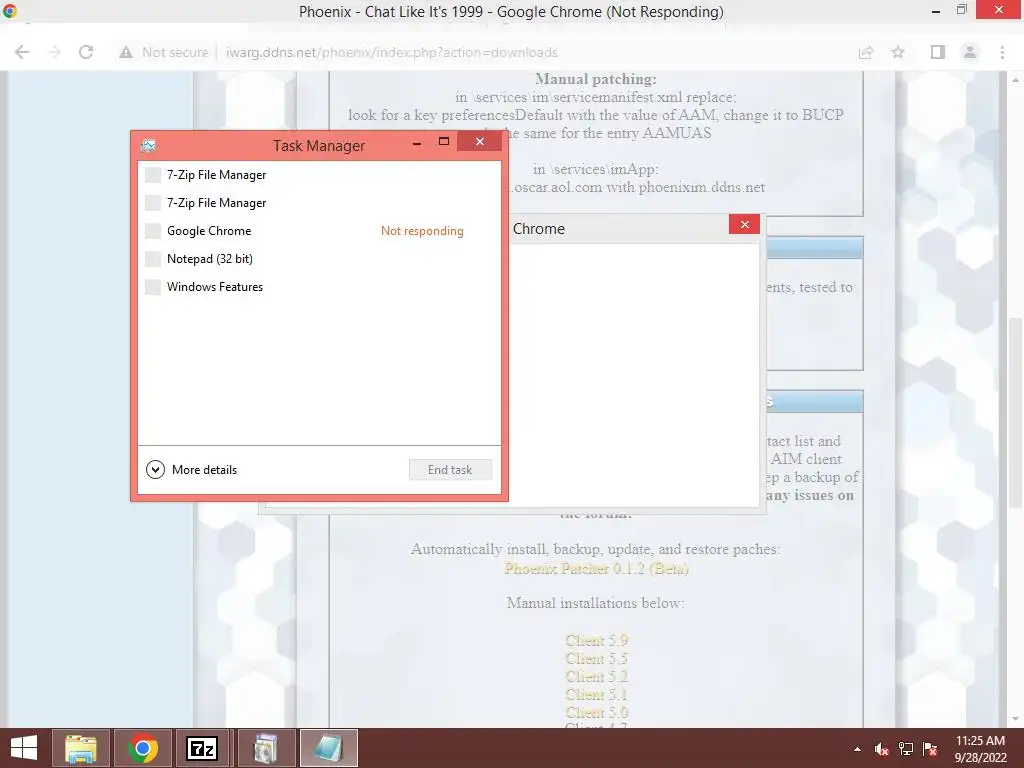Reload the Phoenix page
The width and height of the screenshot is (1024, 768).
tap(86, 52)
